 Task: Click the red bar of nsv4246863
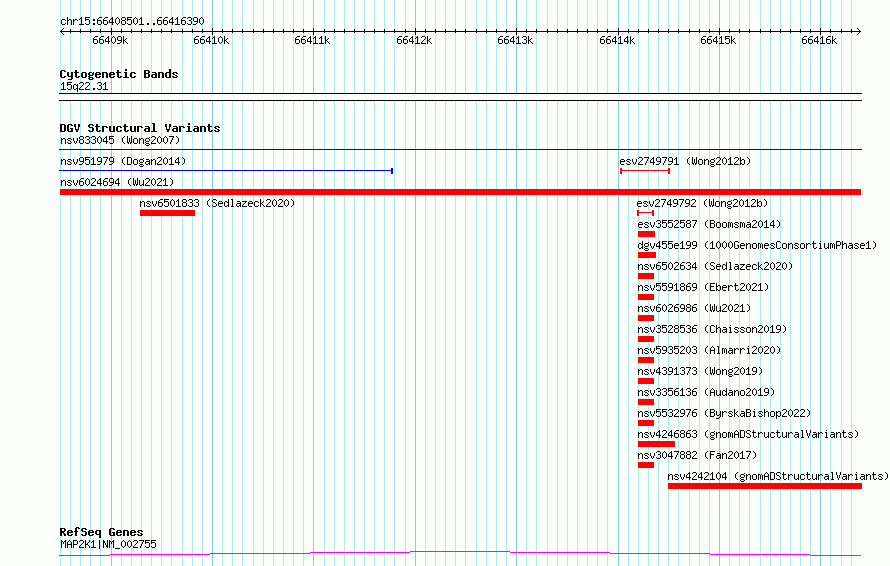click(x=656, y=444)
